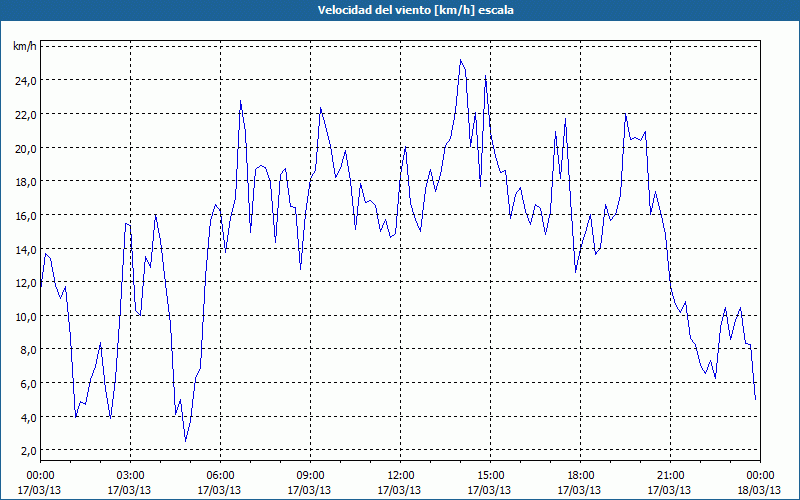Click the chart title 'Velocidad del viento [km/h] escala'
Screen dimensions: 800x500
[415, 10]
